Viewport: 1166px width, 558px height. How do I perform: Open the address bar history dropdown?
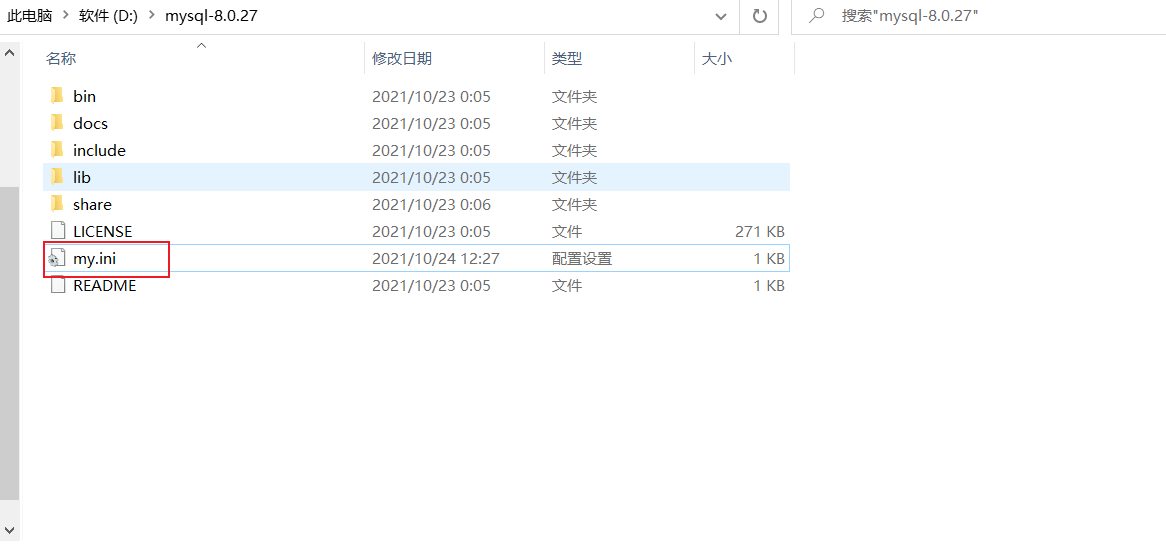[721, 16]
